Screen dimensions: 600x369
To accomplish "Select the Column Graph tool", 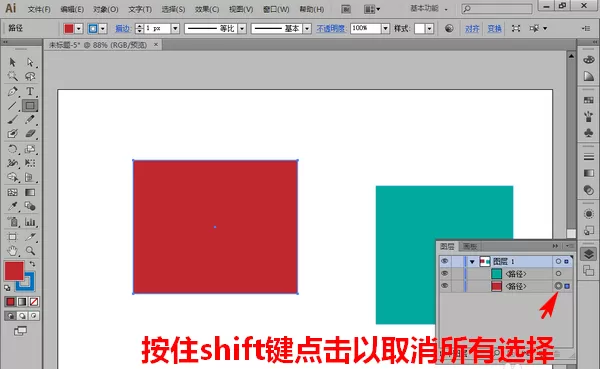I will pyautogui.click(x=30, y=222).
